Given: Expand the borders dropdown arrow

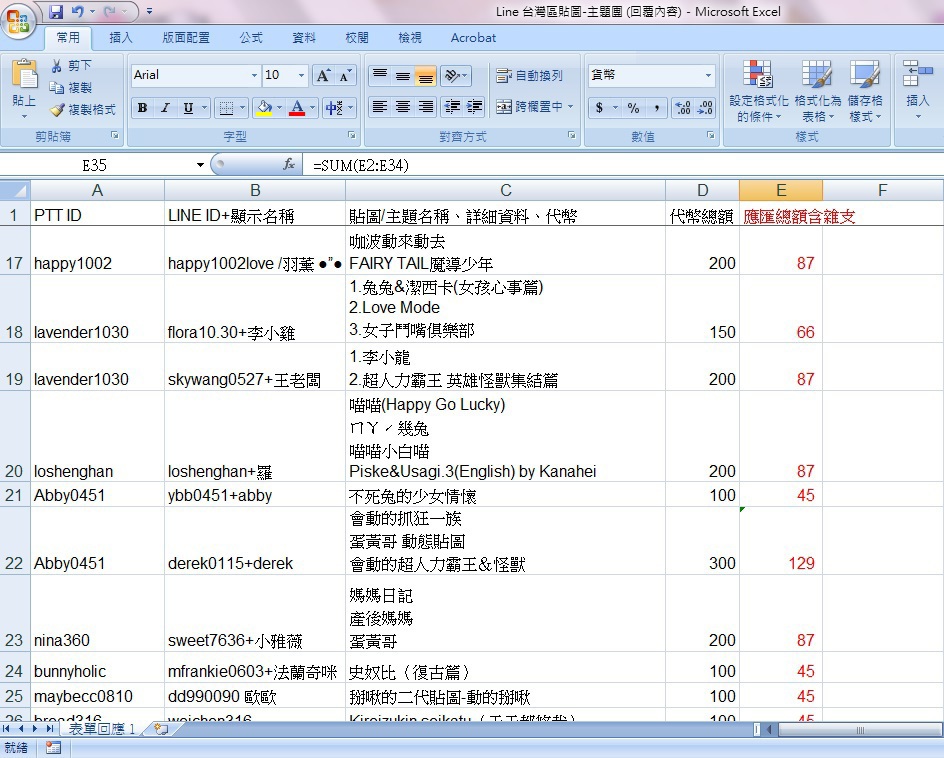Looking at the screenshot, I should pos(243,108).
